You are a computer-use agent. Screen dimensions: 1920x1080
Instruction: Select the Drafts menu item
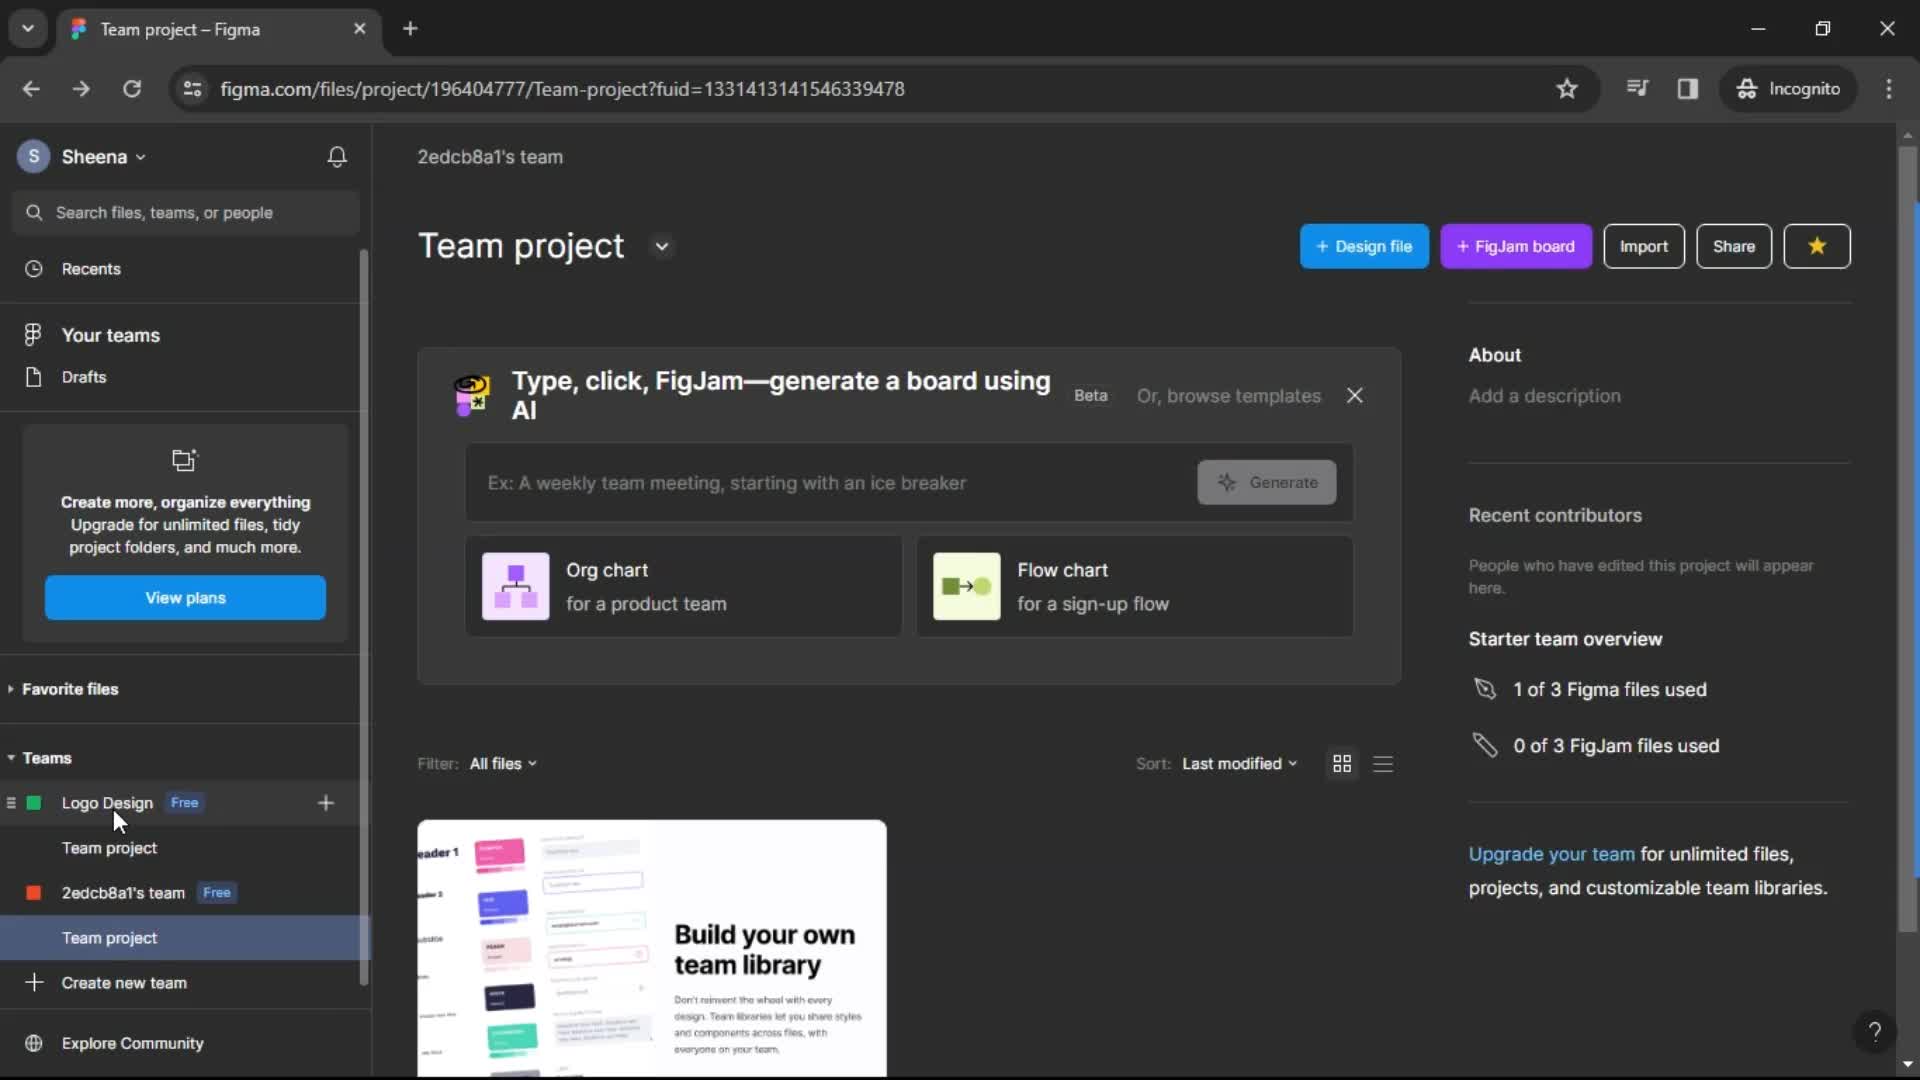[x=83, y=377]
